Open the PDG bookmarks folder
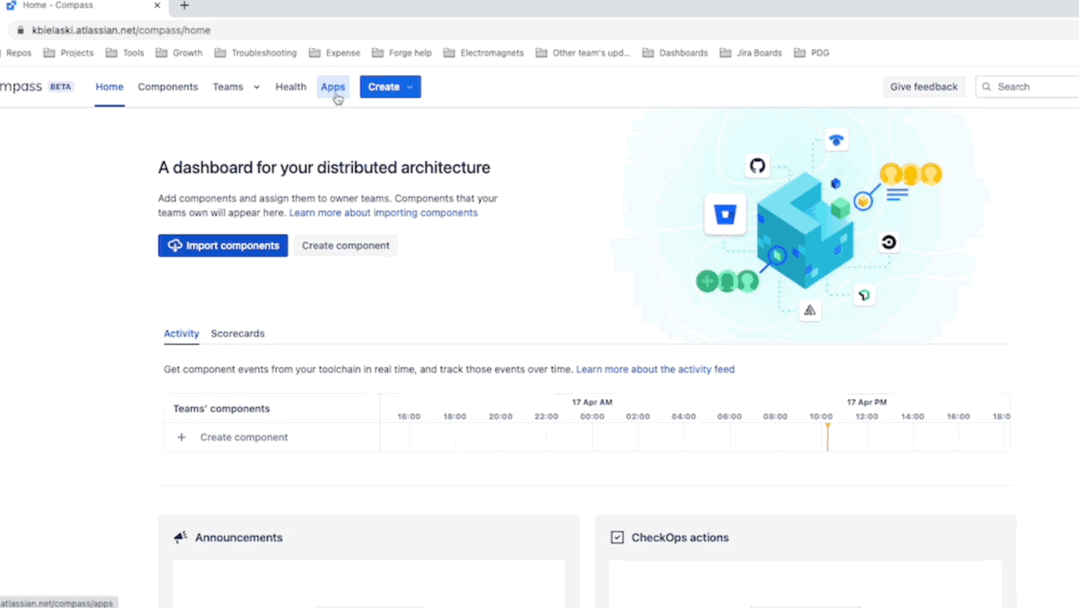 coord(811,53)
